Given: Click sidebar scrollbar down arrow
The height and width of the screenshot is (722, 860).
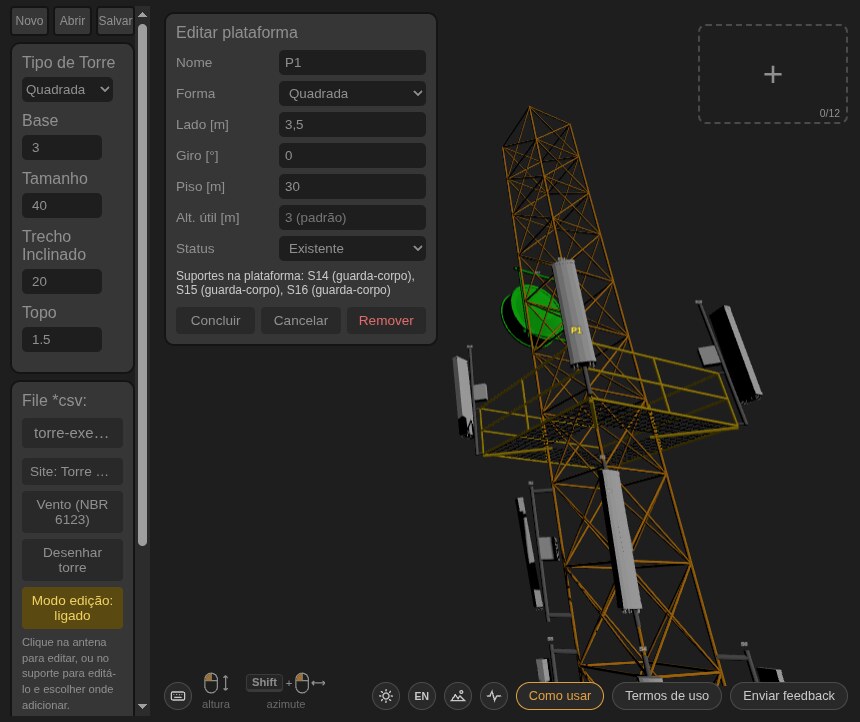Looking at the screenshot, I should [143, 707].
